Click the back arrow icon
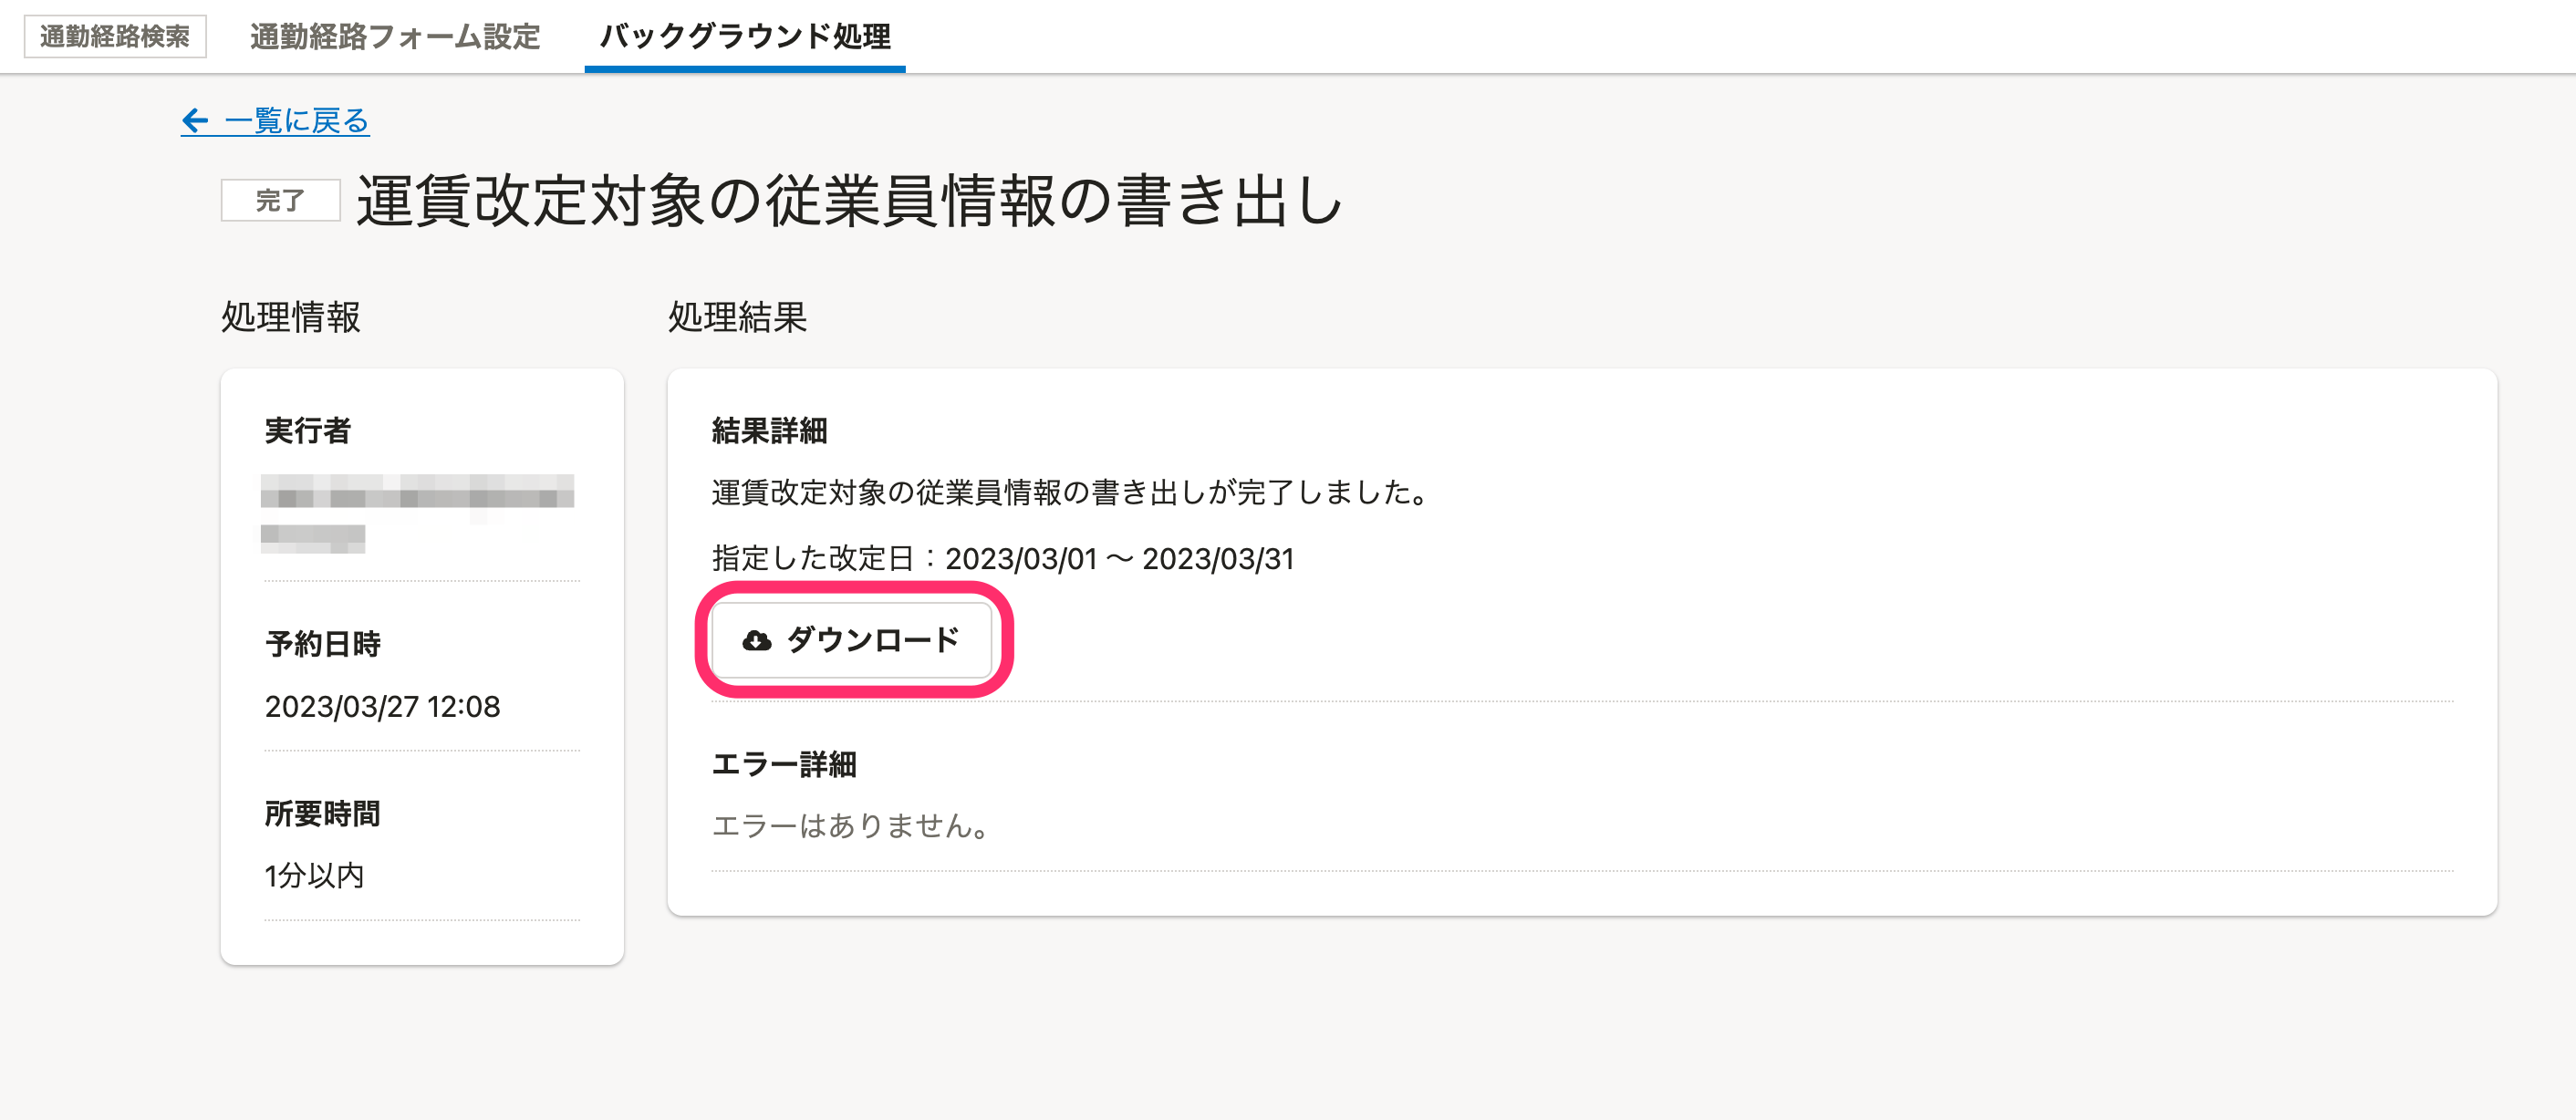Viewport: 2576px width, 1120px height. [195, 121]
